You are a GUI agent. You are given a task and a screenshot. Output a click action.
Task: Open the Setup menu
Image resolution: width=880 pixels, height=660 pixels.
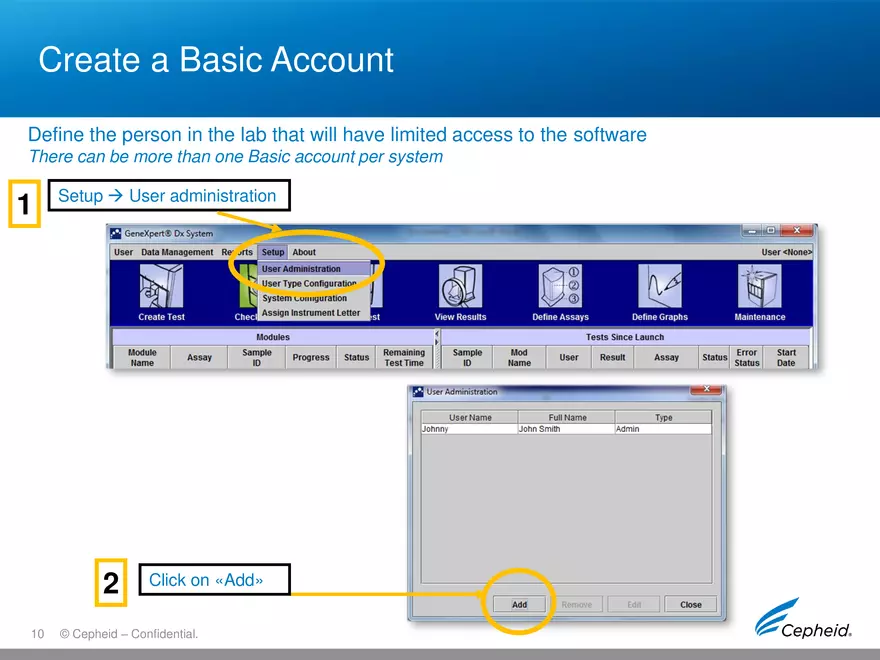[x=272, y=252]
